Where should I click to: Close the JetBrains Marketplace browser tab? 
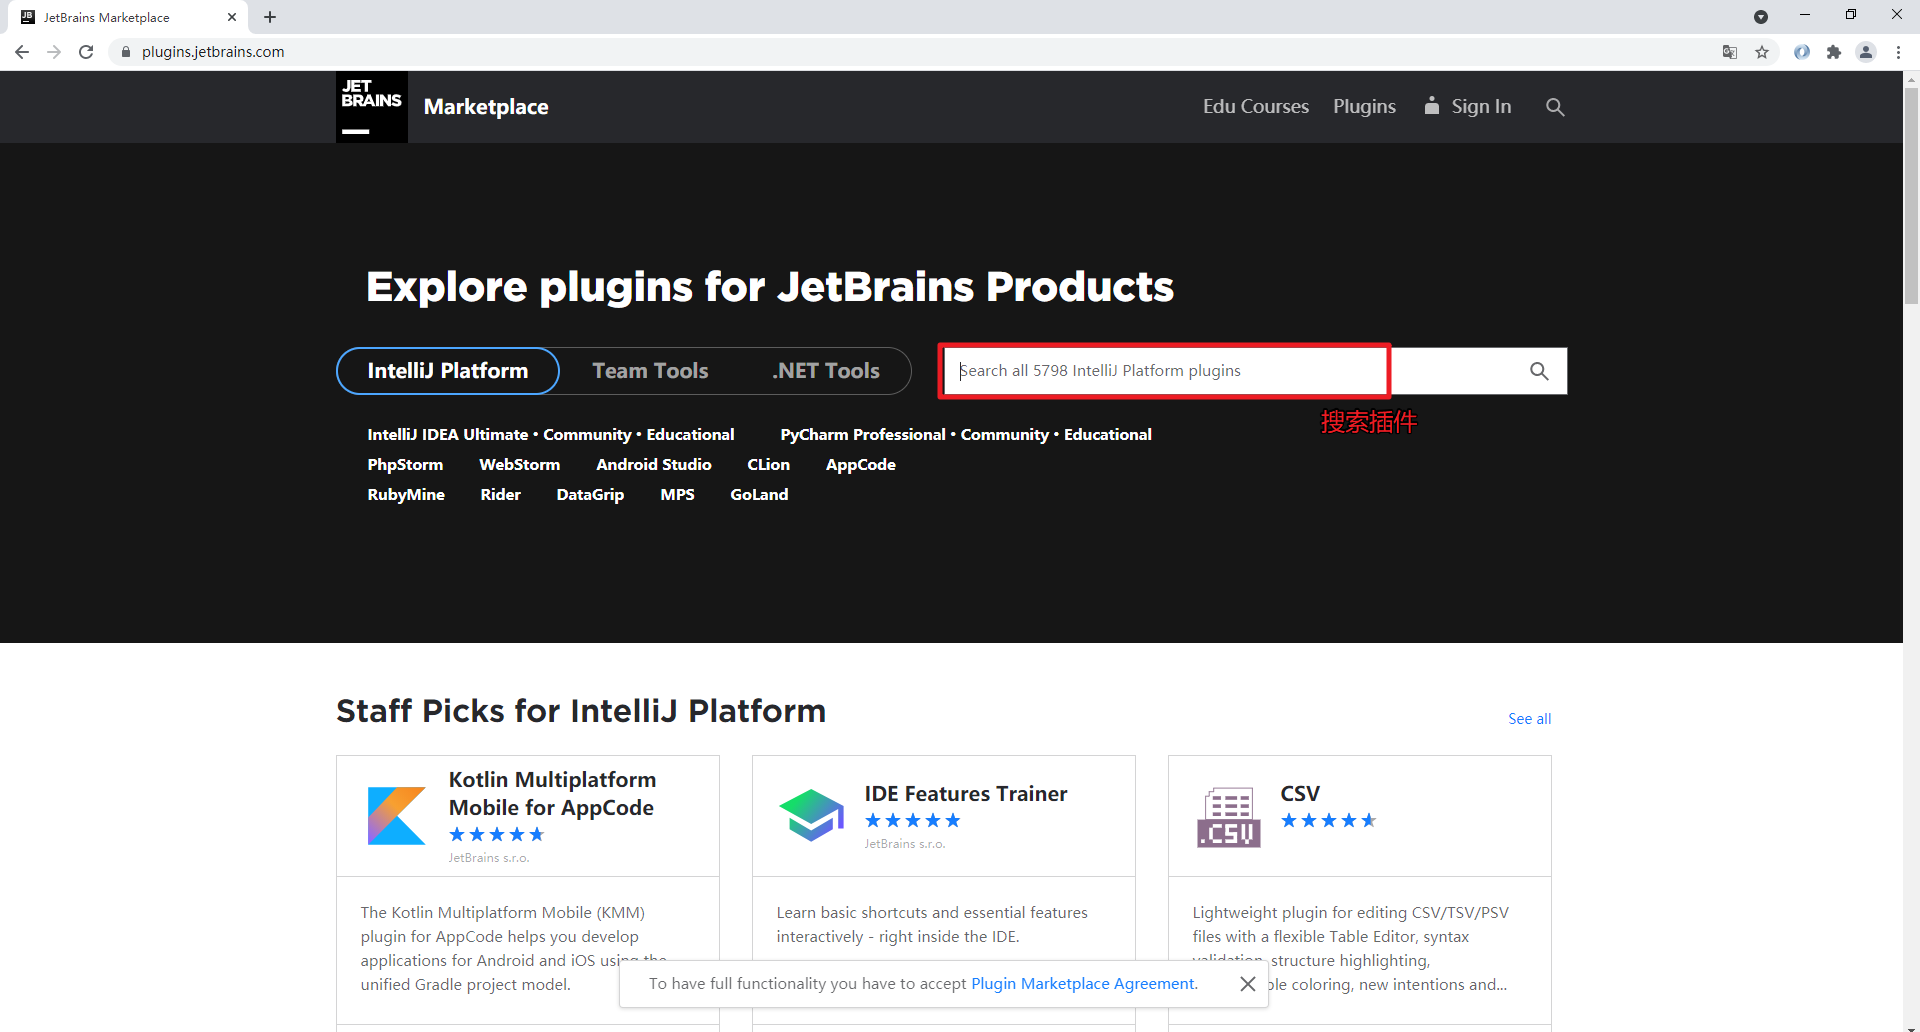232,17
